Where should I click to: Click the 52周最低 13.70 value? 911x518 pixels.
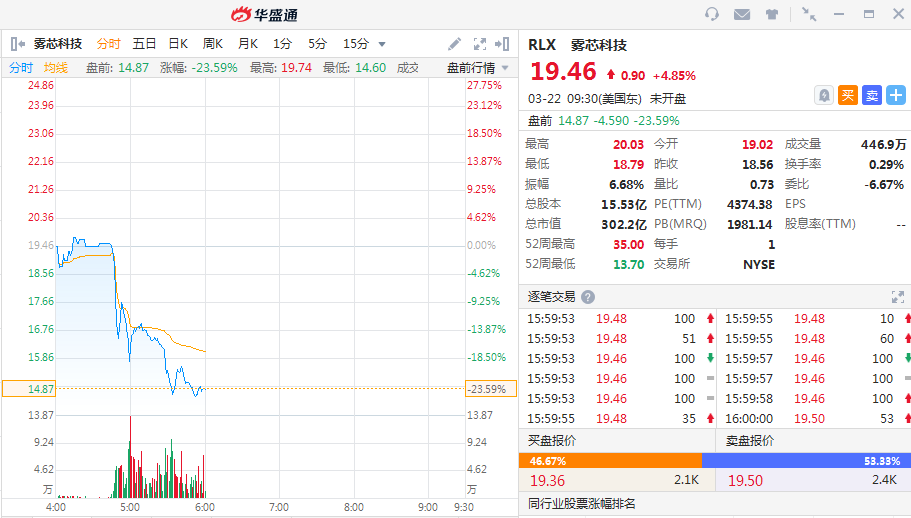coord(628,264)
